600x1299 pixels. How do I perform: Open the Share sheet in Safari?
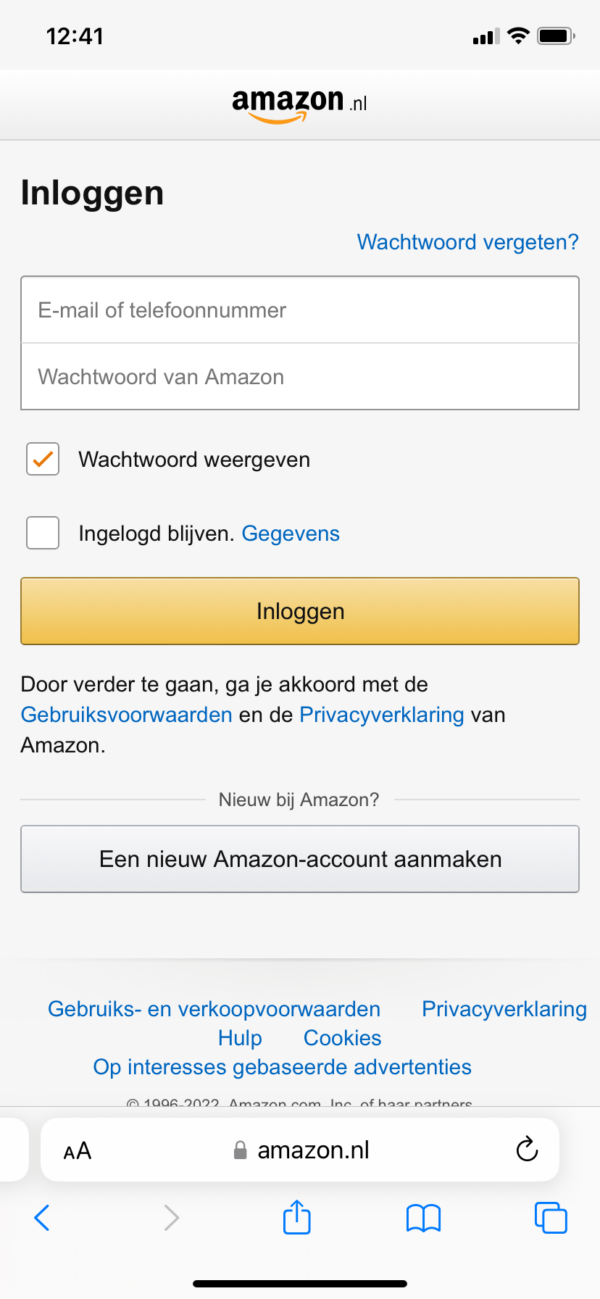(295, 1218)
